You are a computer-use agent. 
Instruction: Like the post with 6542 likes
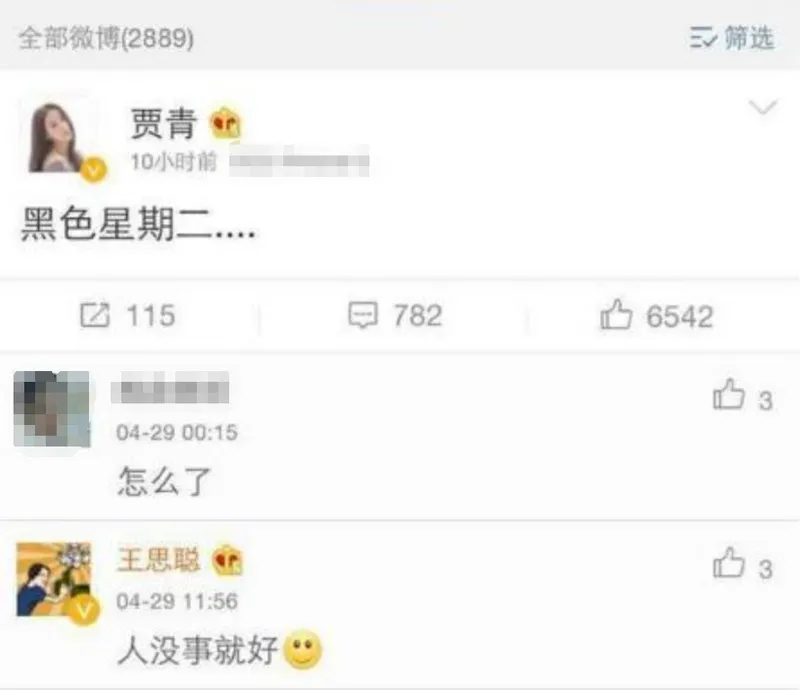(616, 314)
